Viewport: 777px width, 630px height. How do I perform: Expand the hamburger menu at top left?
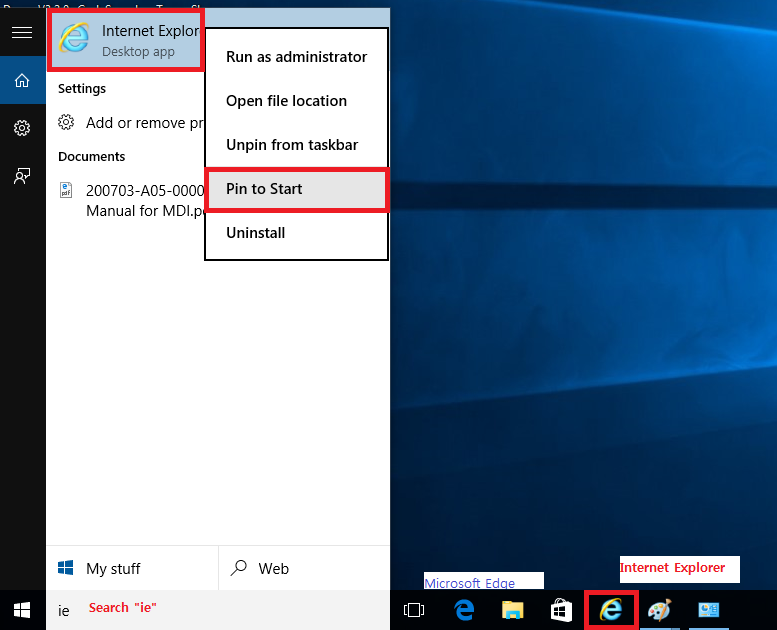pyautogui.click(x=22, y=33)
